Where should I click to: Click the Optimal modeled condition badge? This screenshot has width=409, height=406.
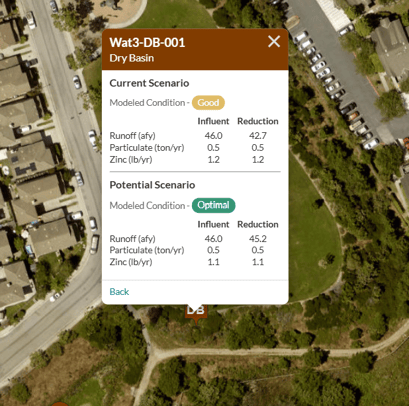pyautogui.click(x=213, y=205)
